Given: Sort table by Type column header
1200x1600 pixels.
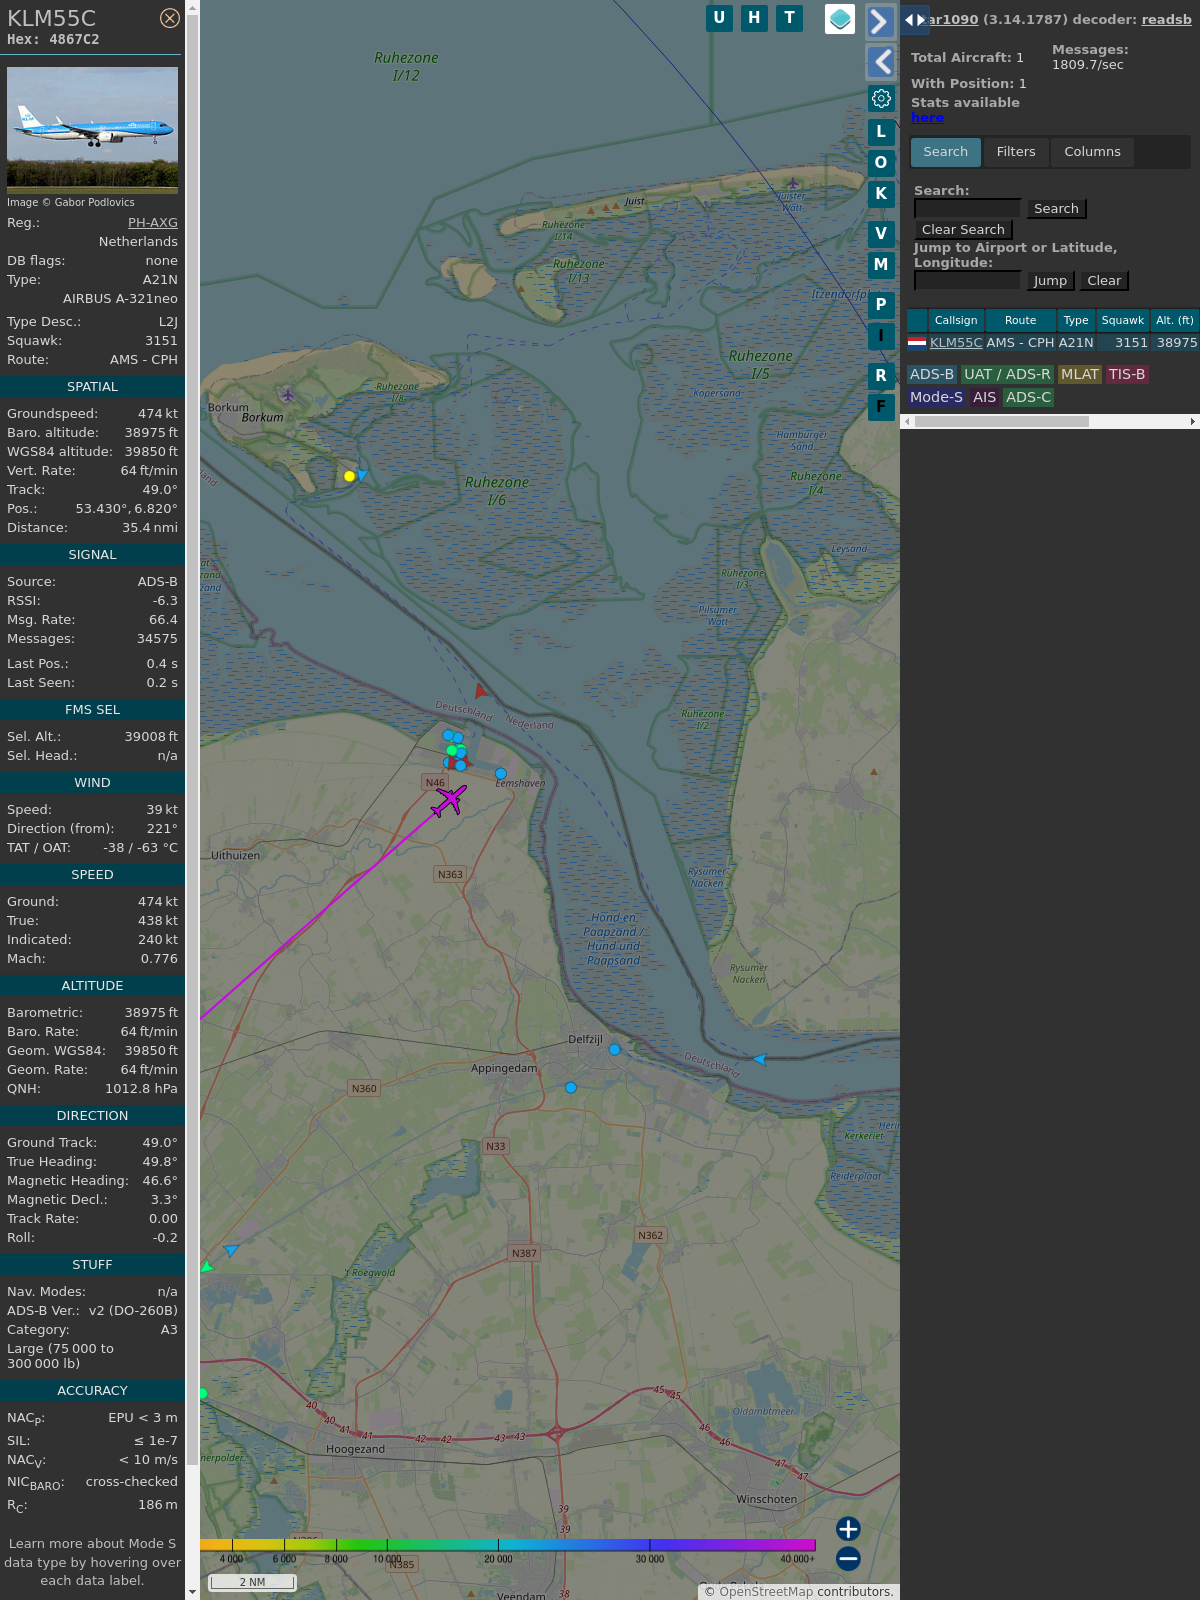Looking at the screenshot, I should 1076,320.
